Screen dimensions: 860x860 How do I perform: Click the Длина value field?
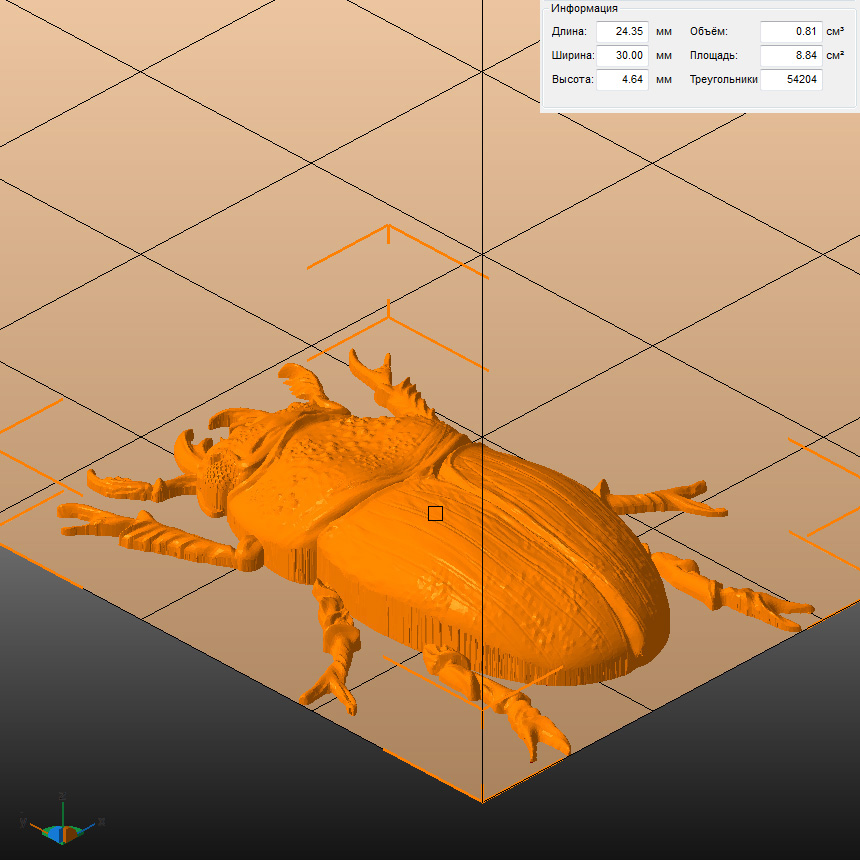tap(622, 32)
